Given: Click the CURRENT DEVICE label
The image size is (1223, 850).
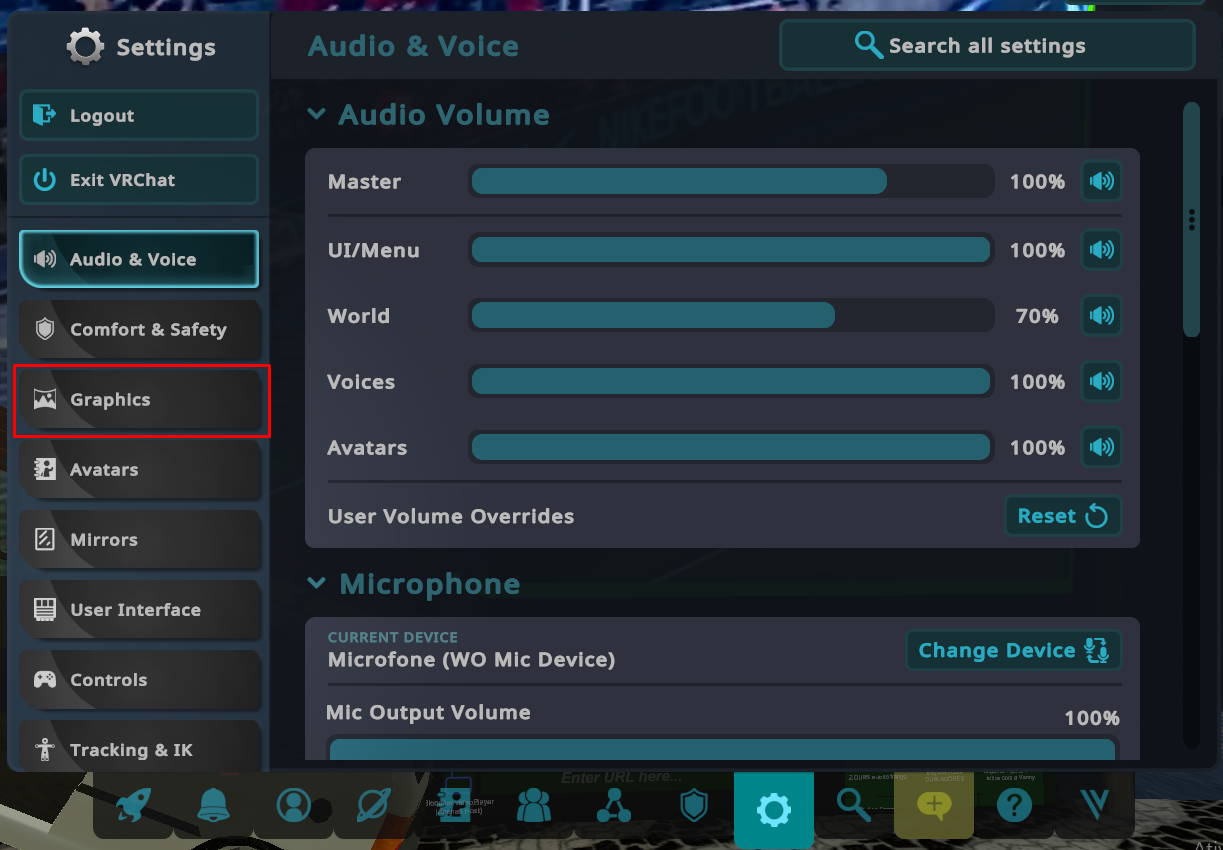Looking at the screenshot, I should pos(393,637).
